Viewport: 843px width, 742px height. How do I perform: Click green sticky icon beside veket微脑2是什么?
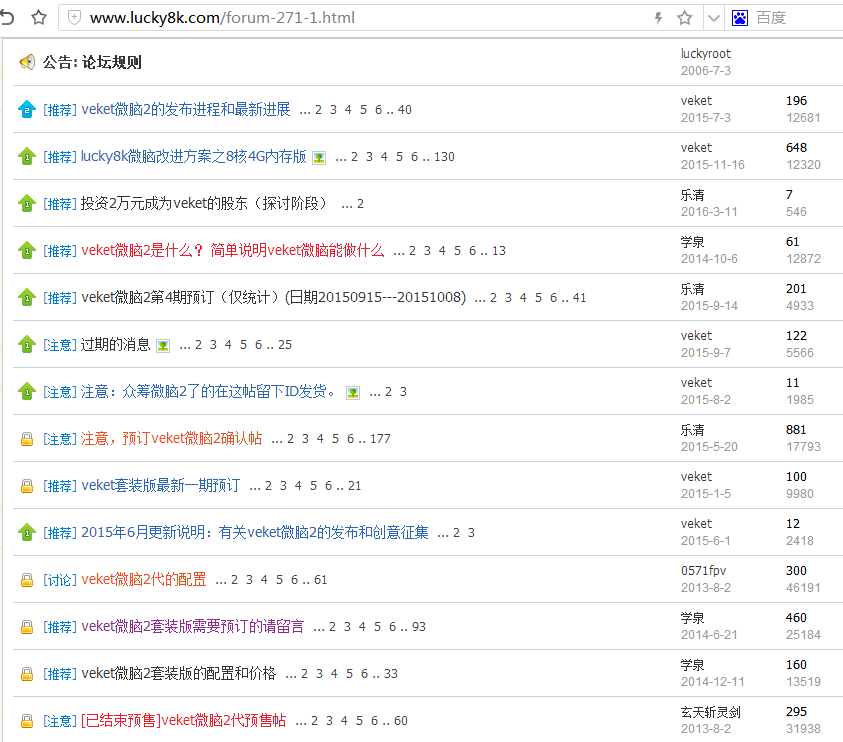pyautogui.click(x=26, y=251)
